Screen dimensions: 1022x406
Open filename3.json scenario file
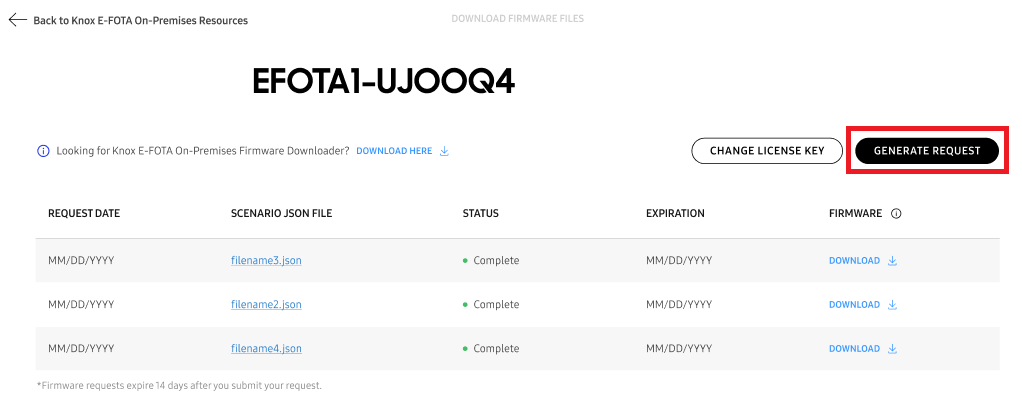tap(266, 261)
